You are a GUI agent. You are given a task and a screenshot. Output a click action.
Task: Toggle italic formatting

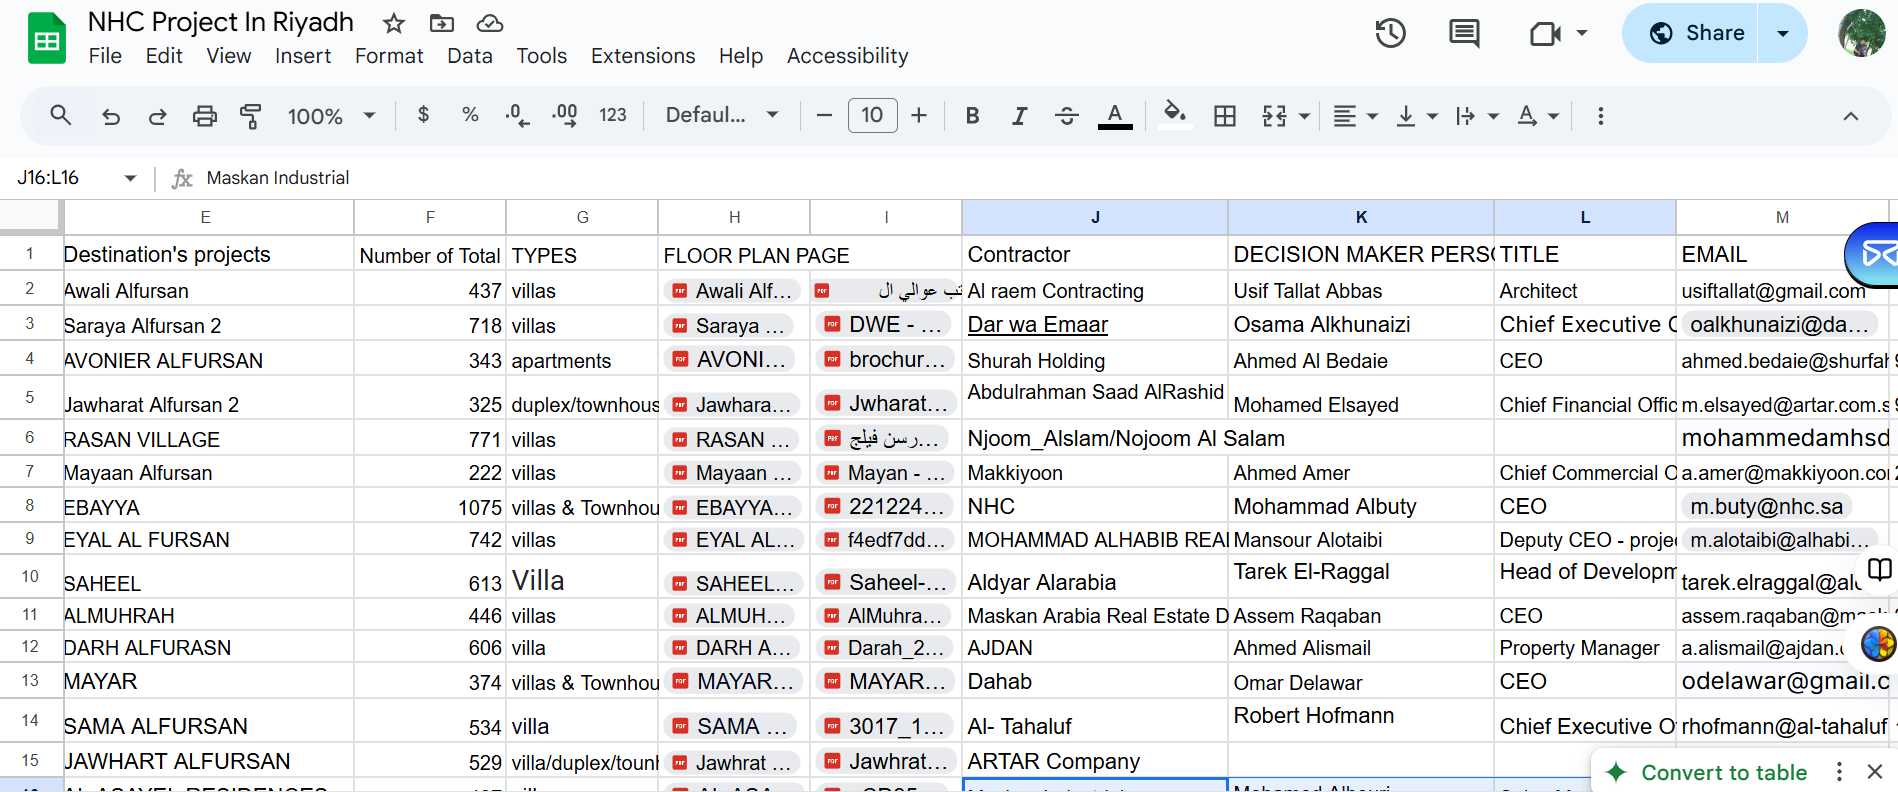pyautogui.click(x=1019, y=116)
